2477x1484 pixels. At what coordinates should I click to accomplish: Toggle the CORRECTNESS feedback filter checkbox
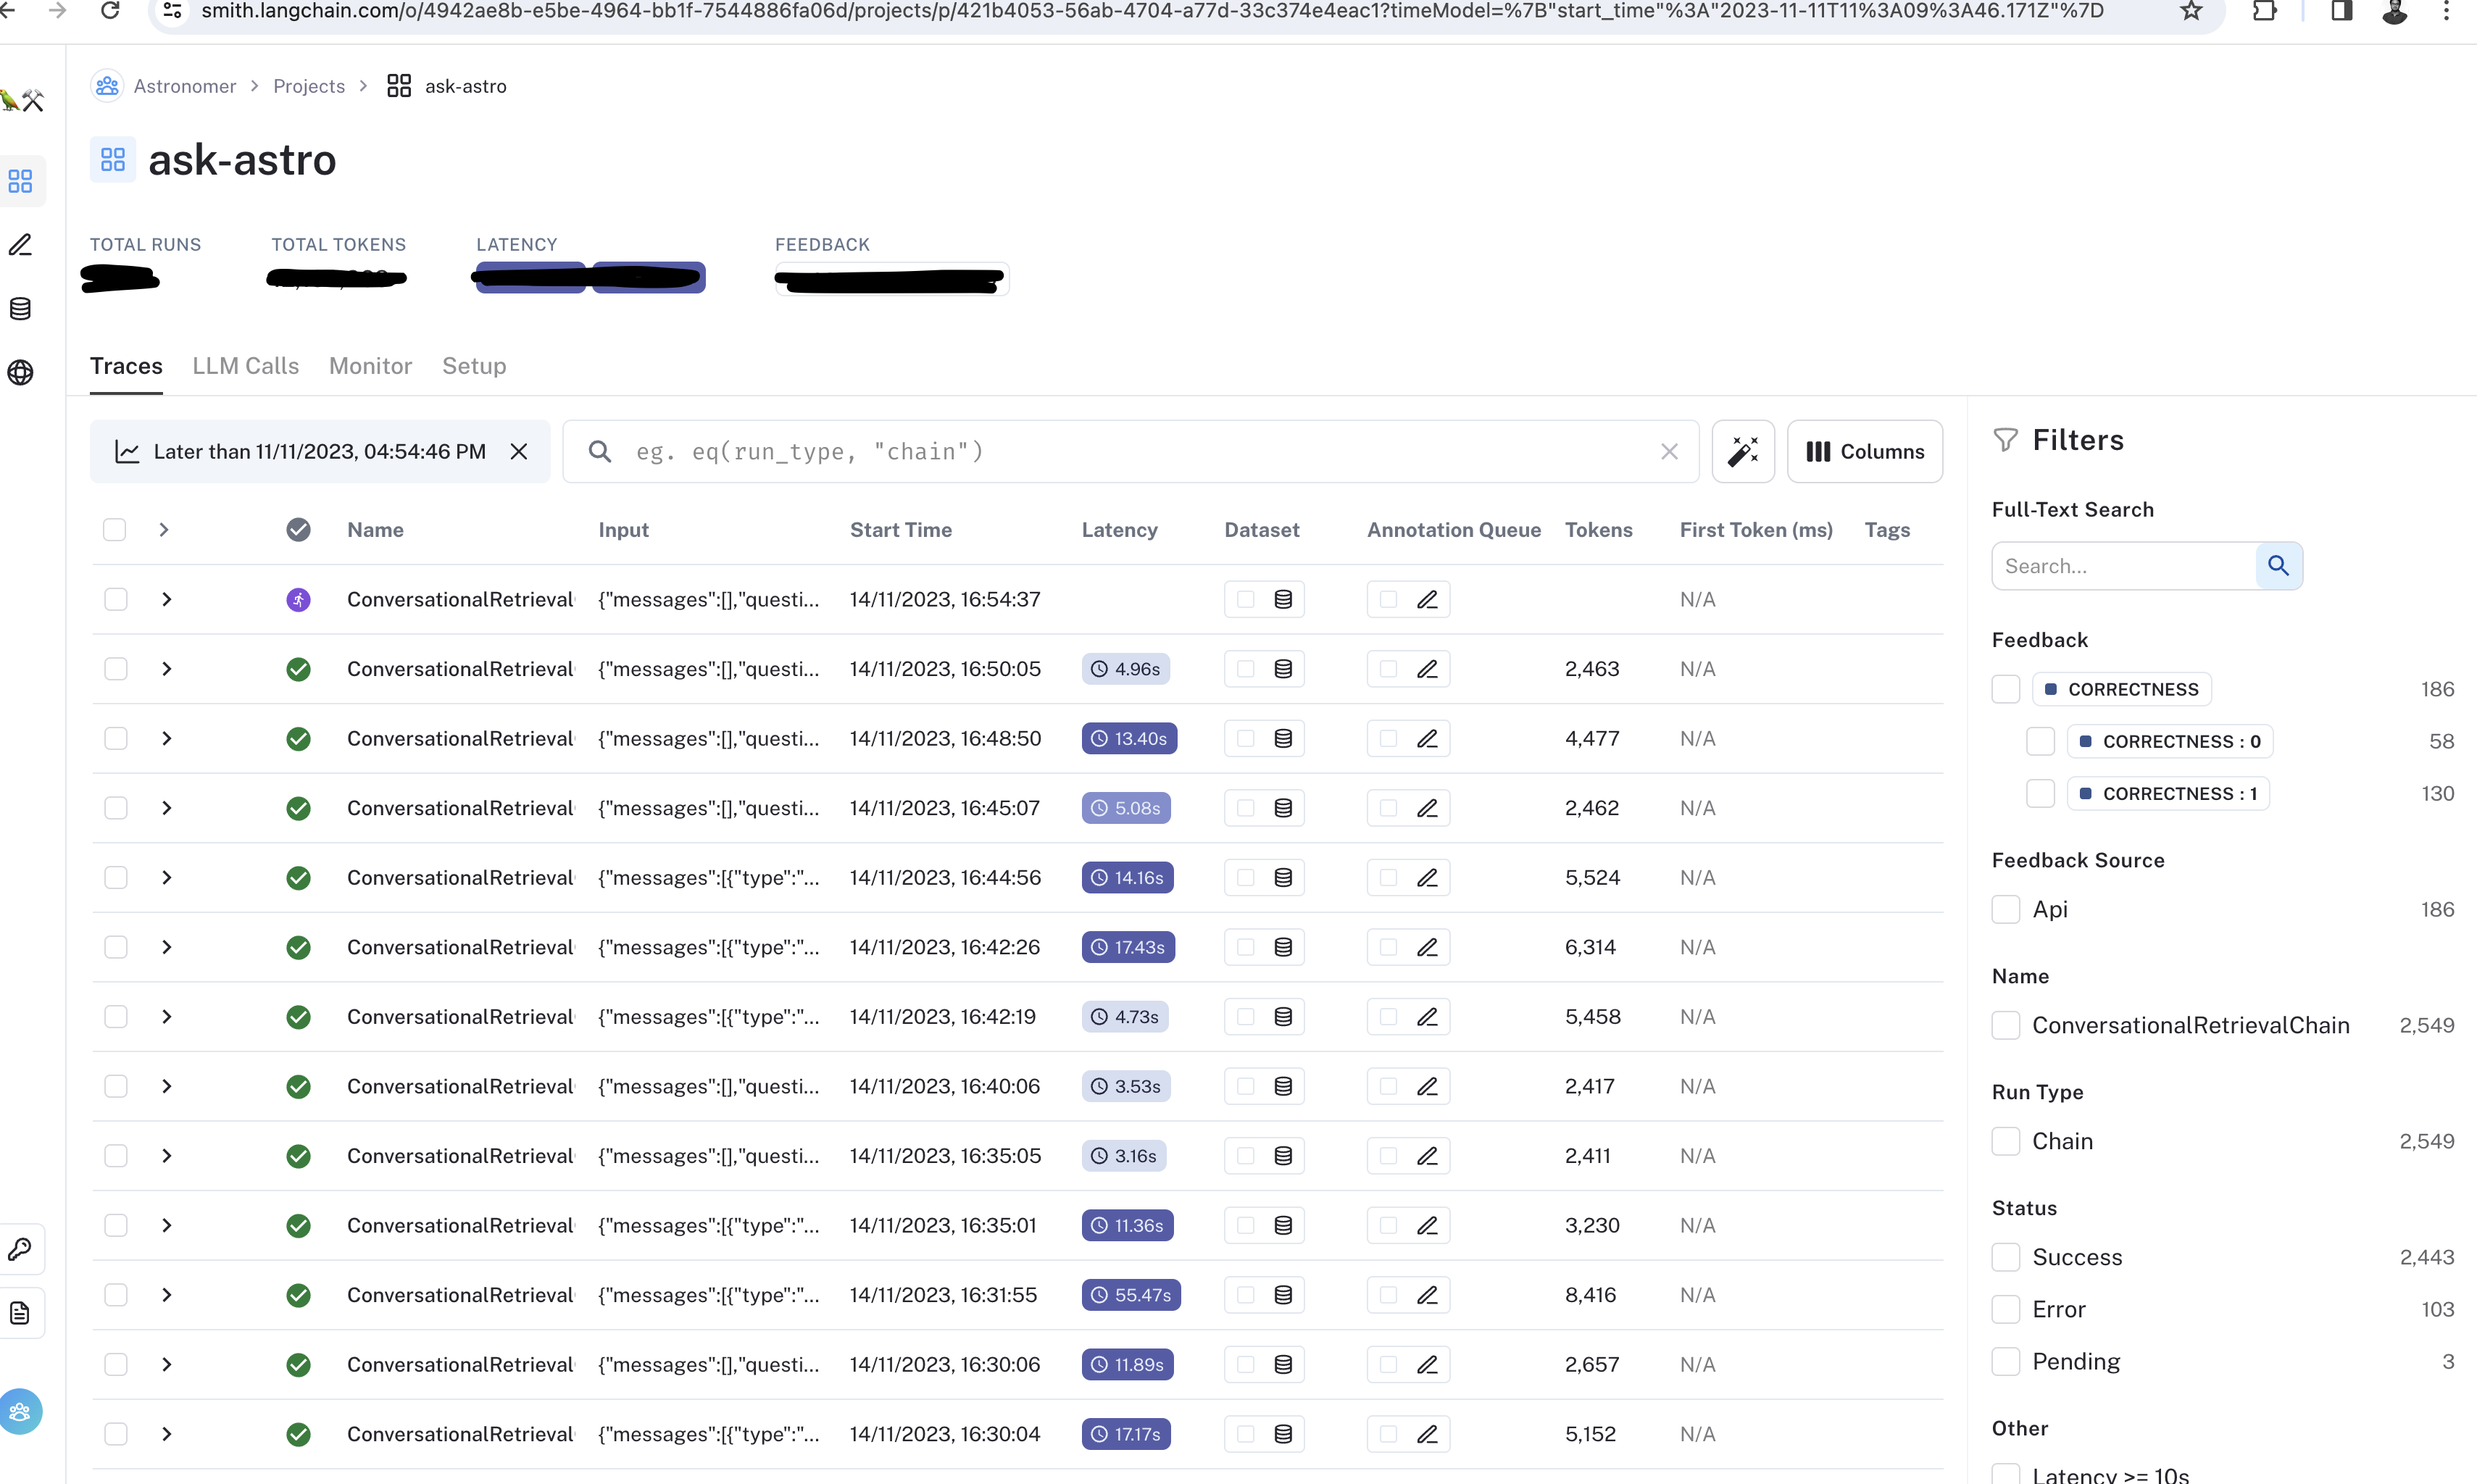(x=2006, y=689)
